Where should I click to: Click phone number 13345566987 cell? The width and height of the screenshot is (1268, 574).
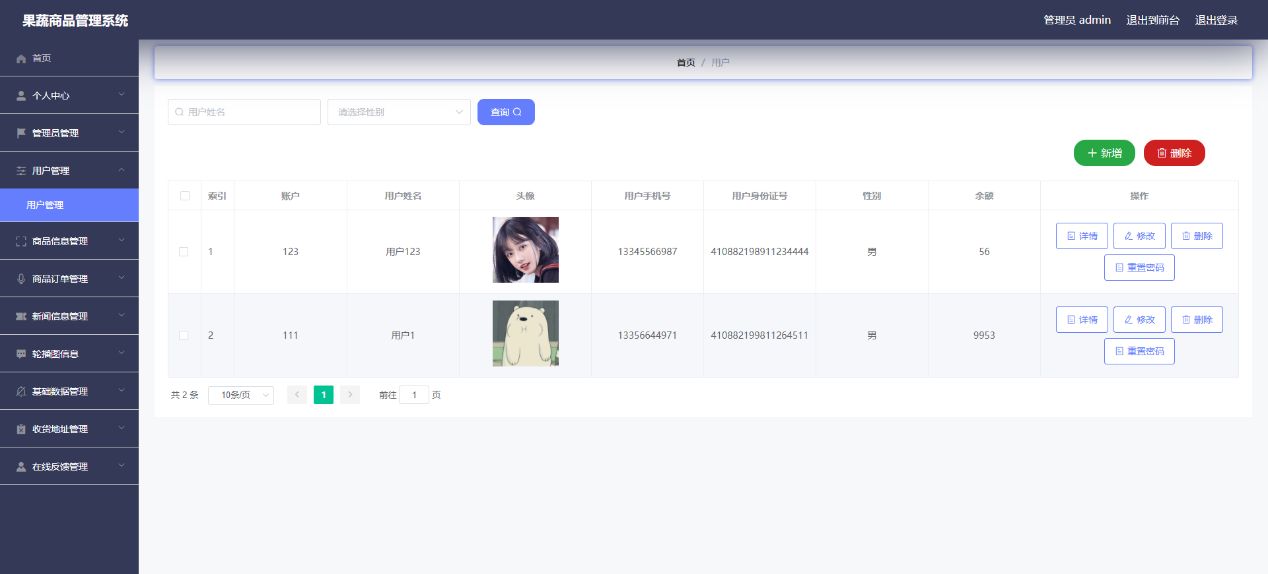pos(648,252)
